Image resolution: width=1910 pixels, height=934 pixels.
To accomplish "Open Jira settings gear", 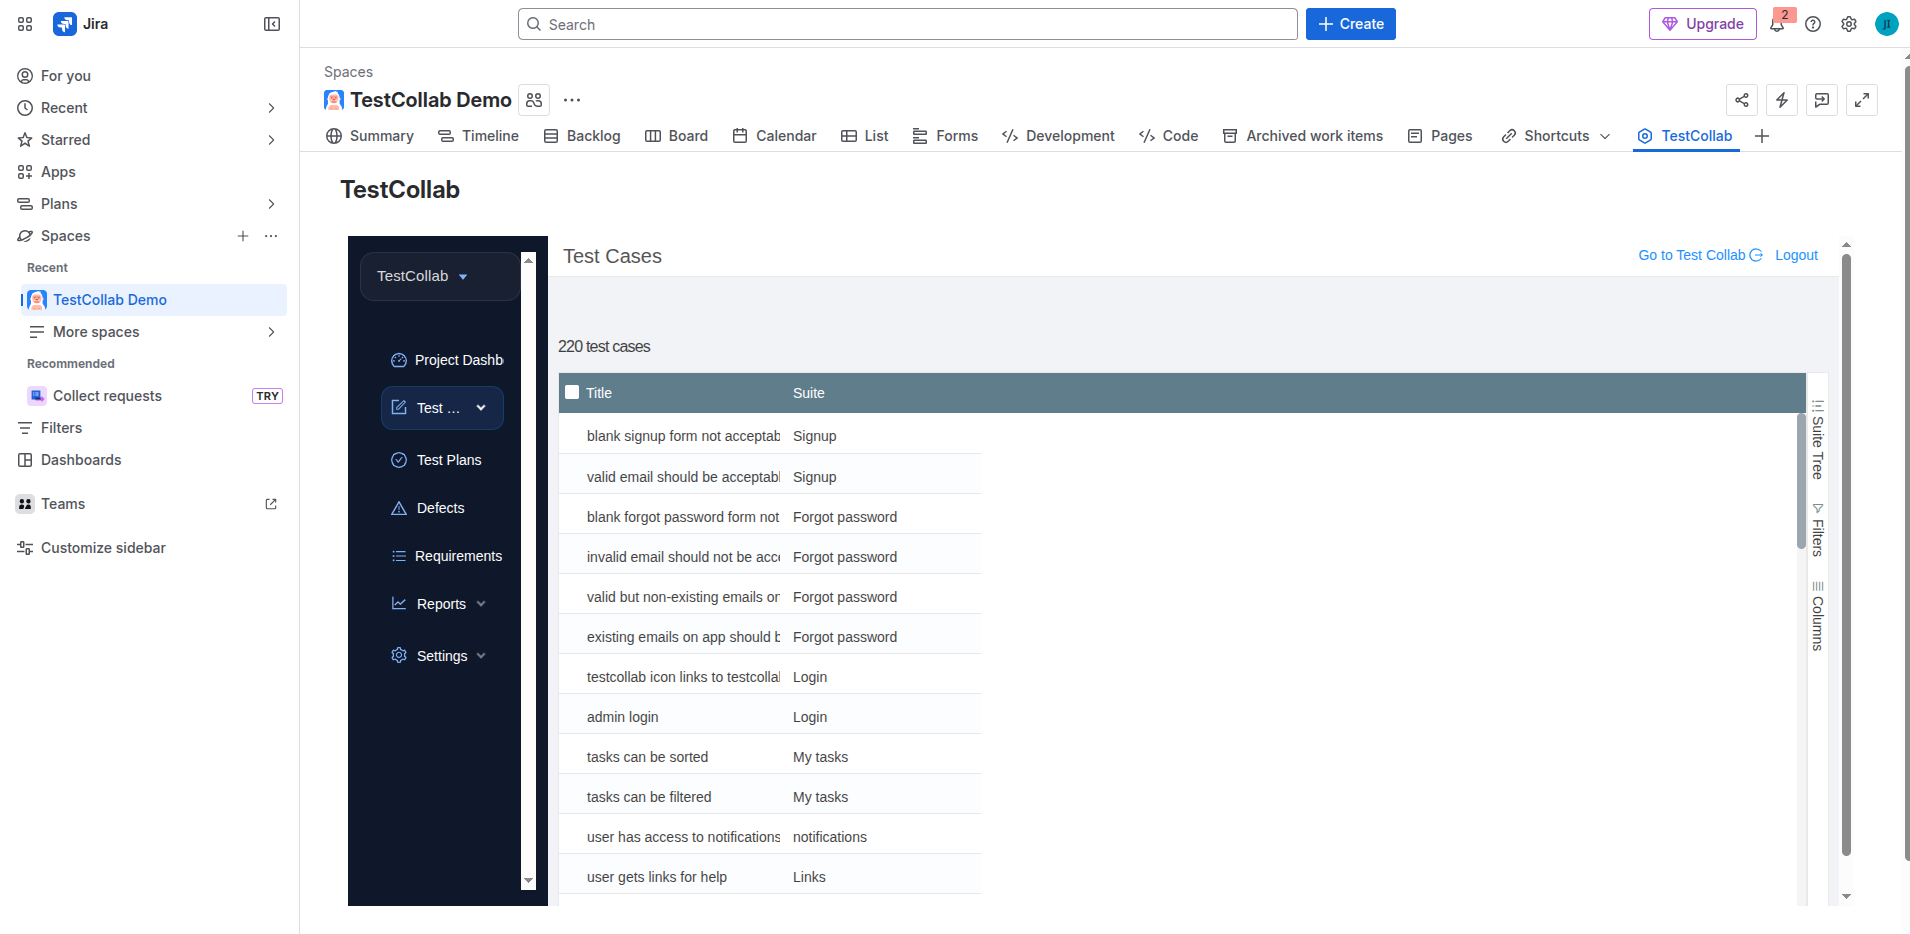I will (1849, 24).
